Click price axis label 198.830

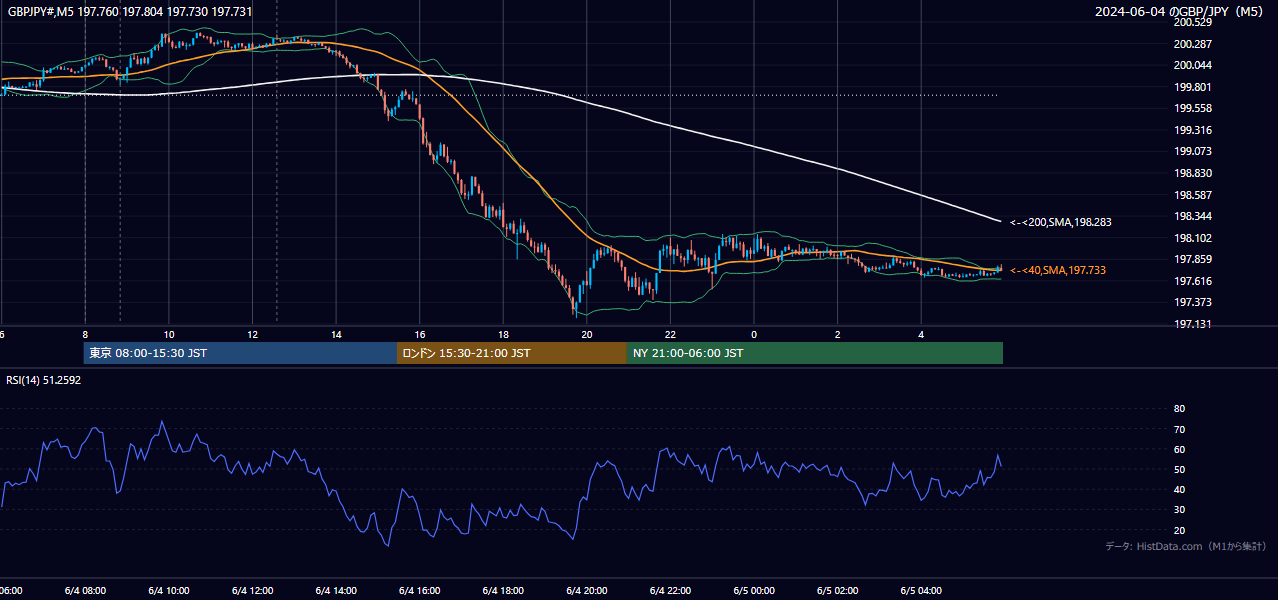click(1193, 173)
